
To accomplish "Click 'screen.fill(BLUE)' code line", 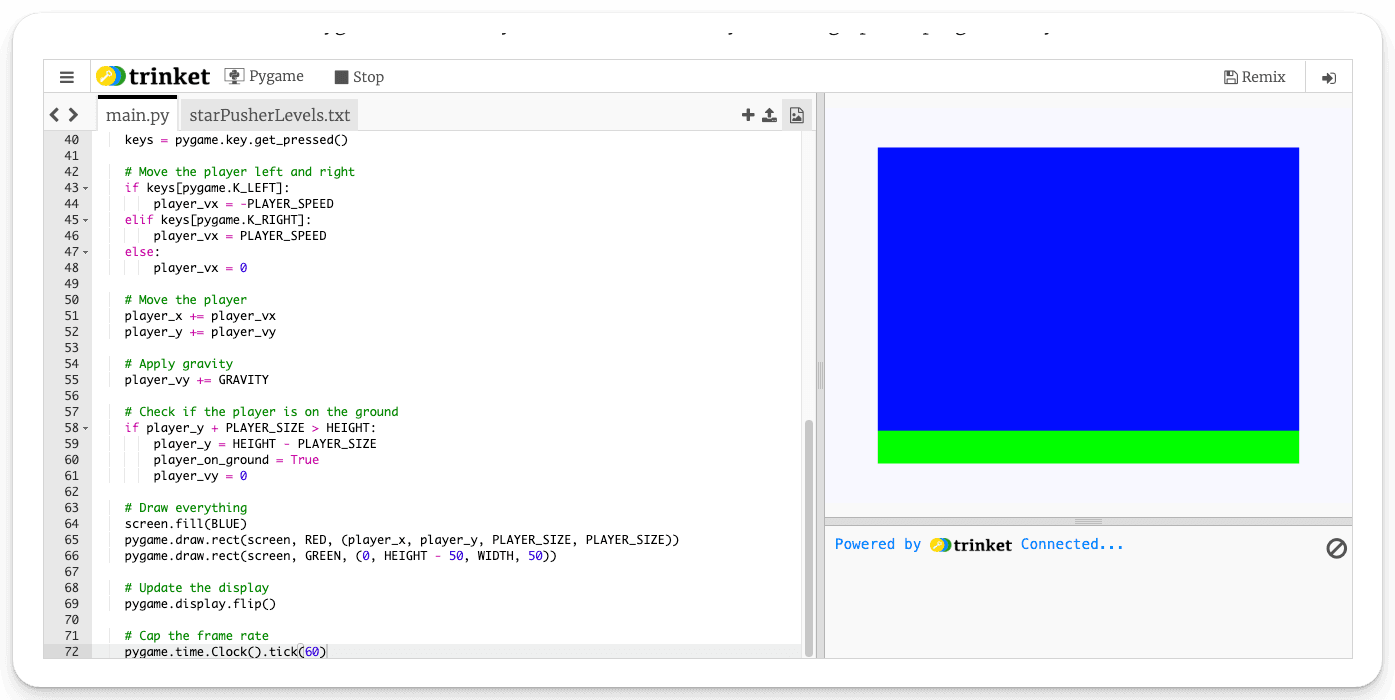I will [186, 524].
